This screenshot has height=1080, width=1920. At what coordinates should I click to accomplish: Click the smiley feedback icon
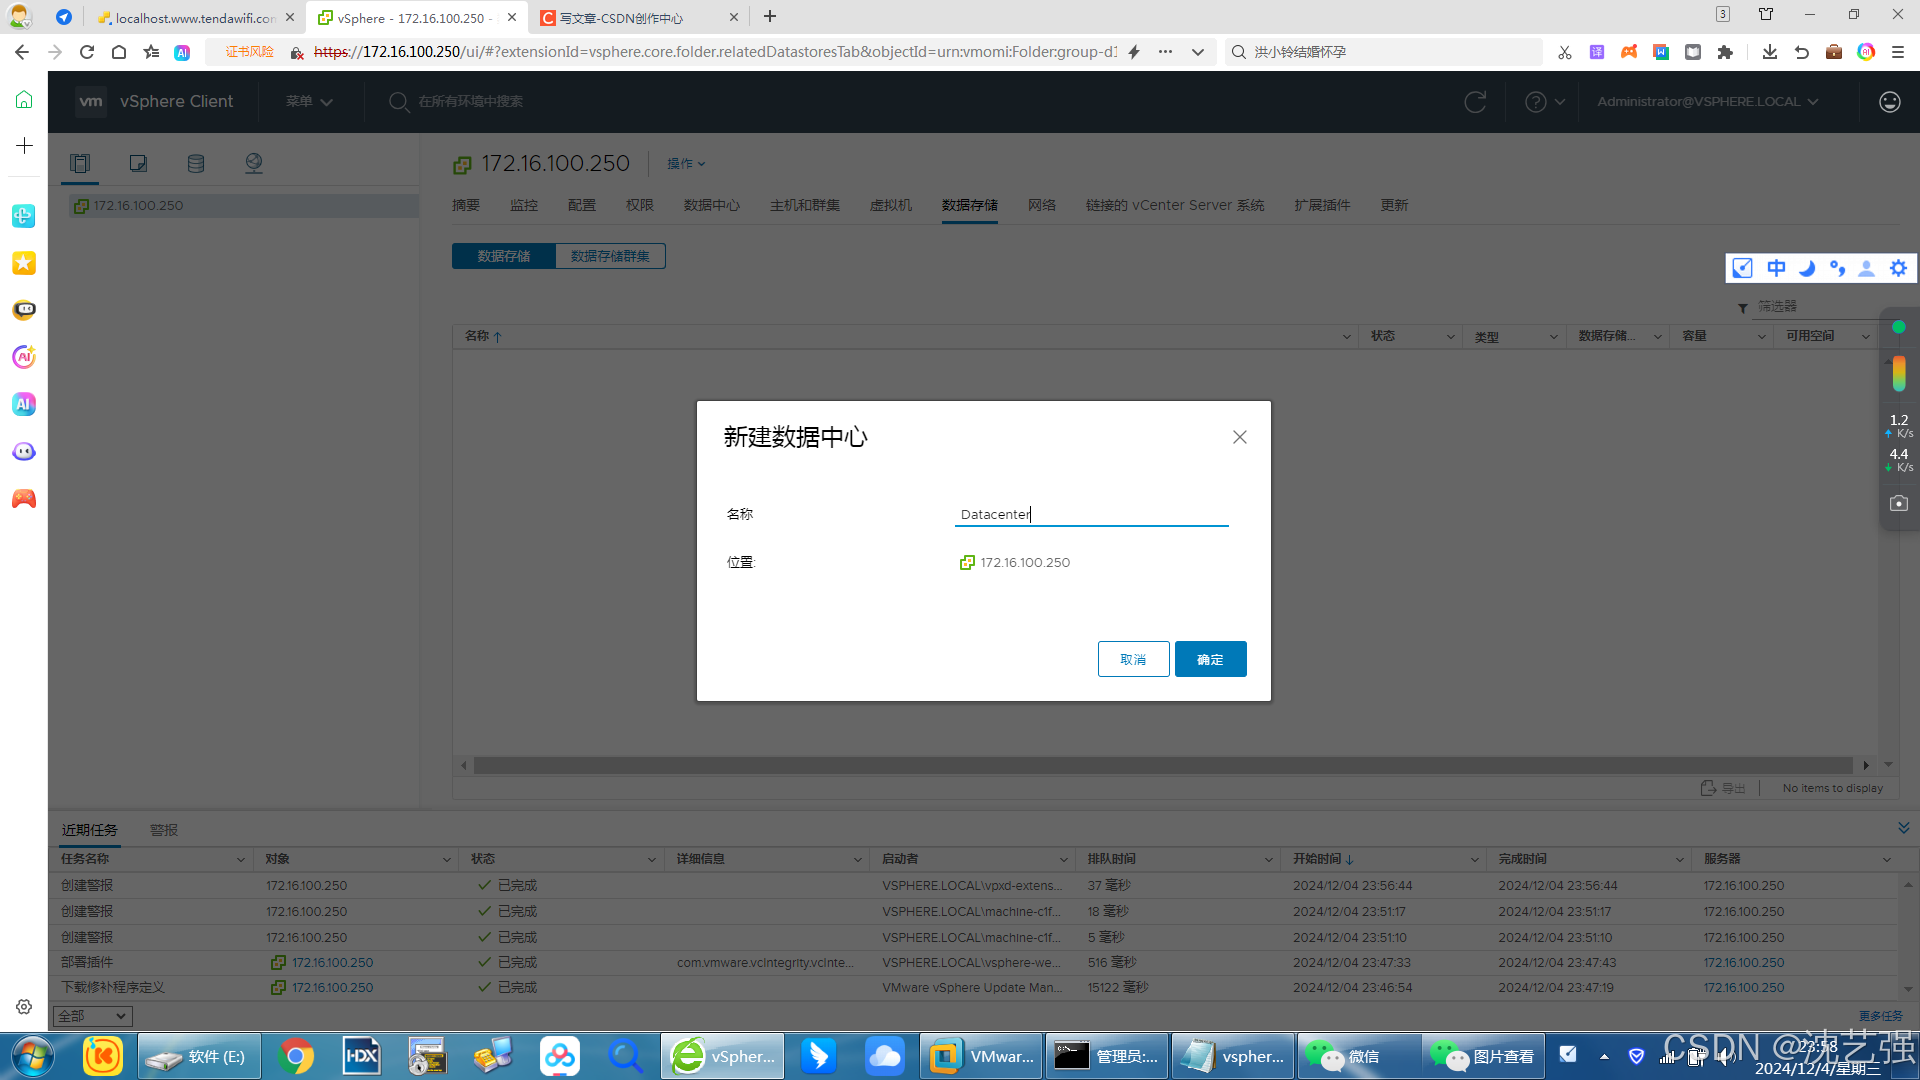tap(1889, 101)
